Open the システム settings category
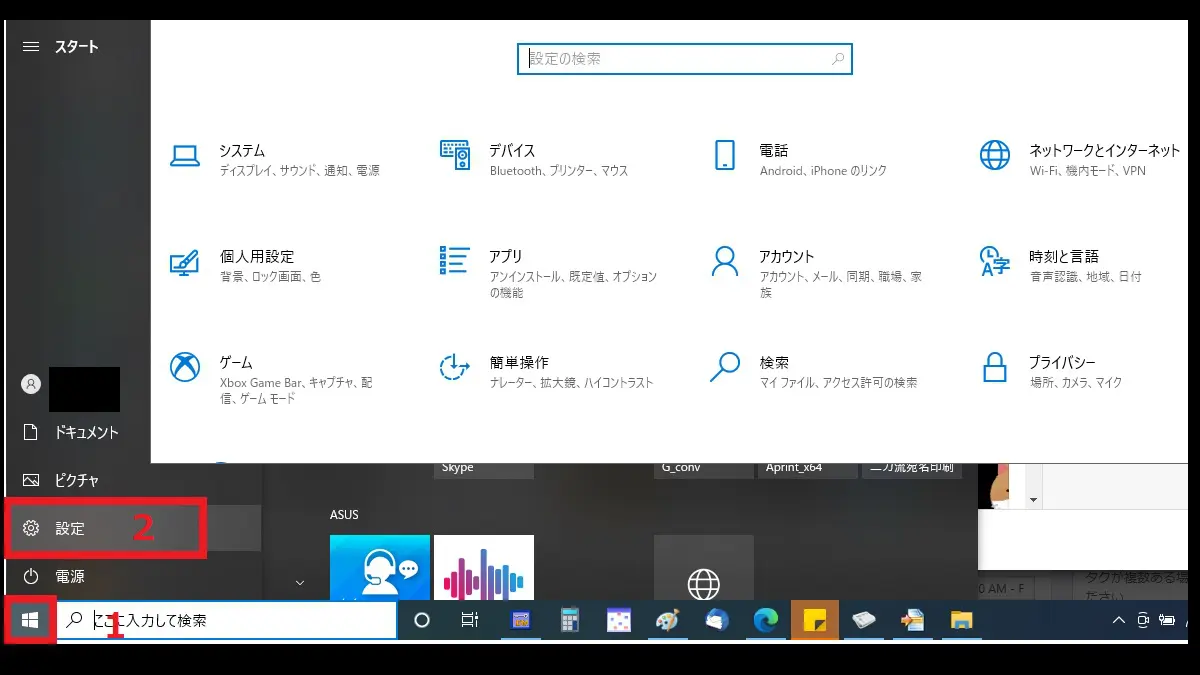 point(275,159)
